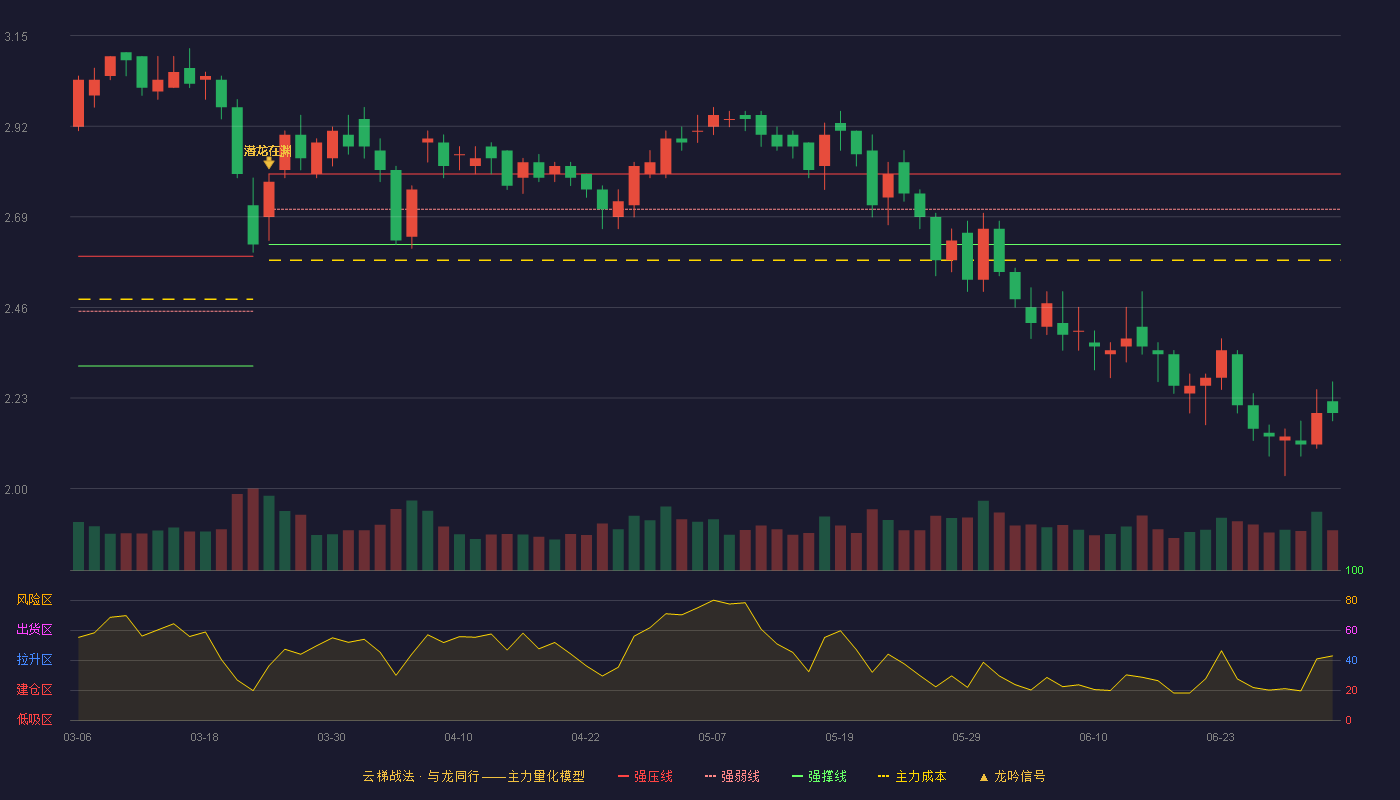Toggle the 强弱线 legend entry
The image size is (1400, 800).
tap(732, 776)
